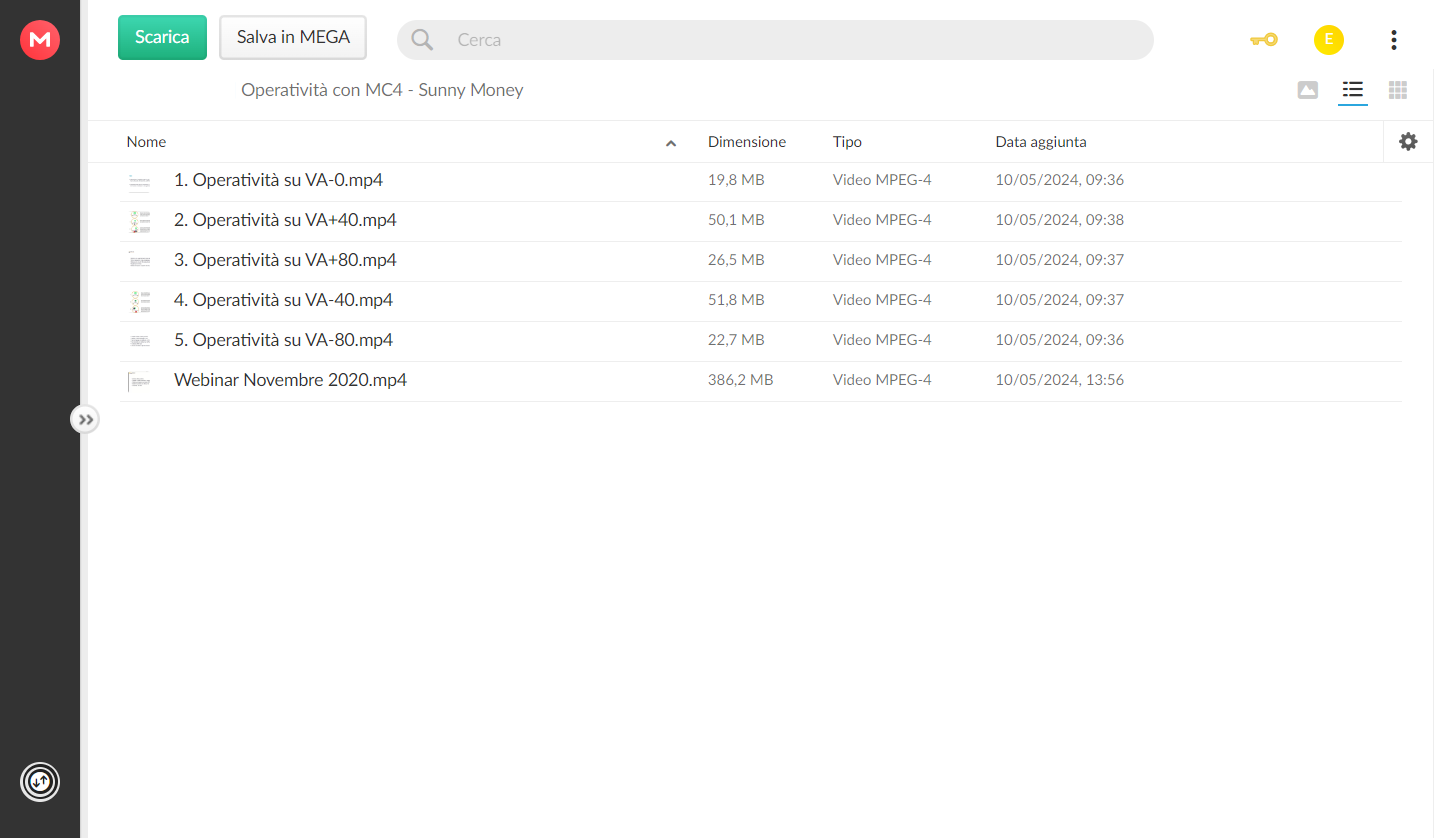Click the 26,5 MB size cell
The image size is (1434, 838).
[x=736, y=260]
